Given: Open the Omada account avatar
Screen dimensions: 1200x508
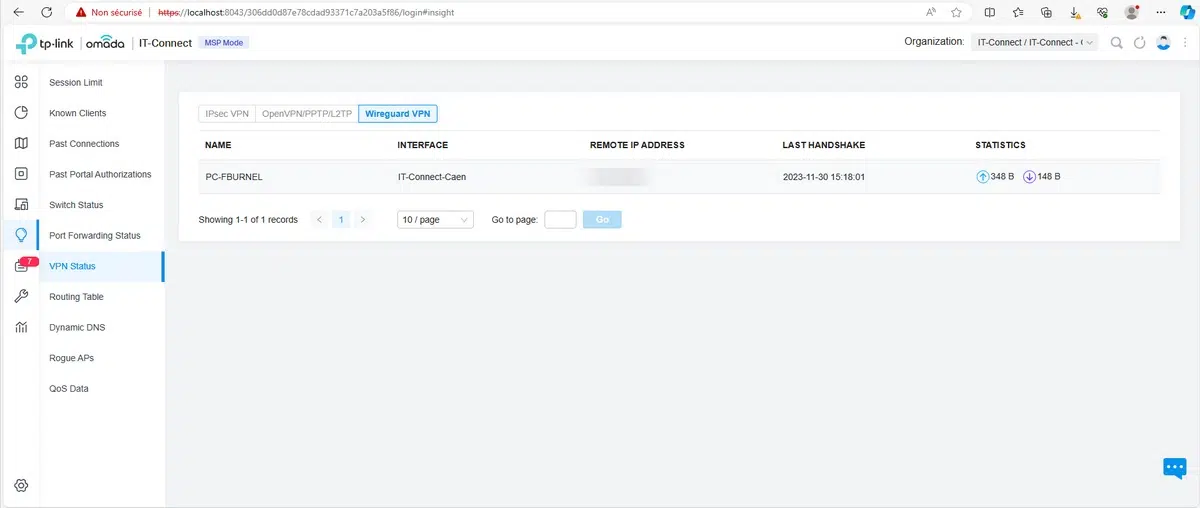Looking at the screenshot, I should [x=1163, y=42].
